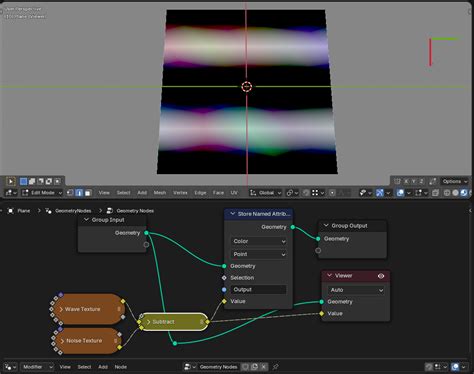Image resolution: width=474 pixels, height=374 pixels.
Task: Click the Options button in viewport
Action: [455, 181]
